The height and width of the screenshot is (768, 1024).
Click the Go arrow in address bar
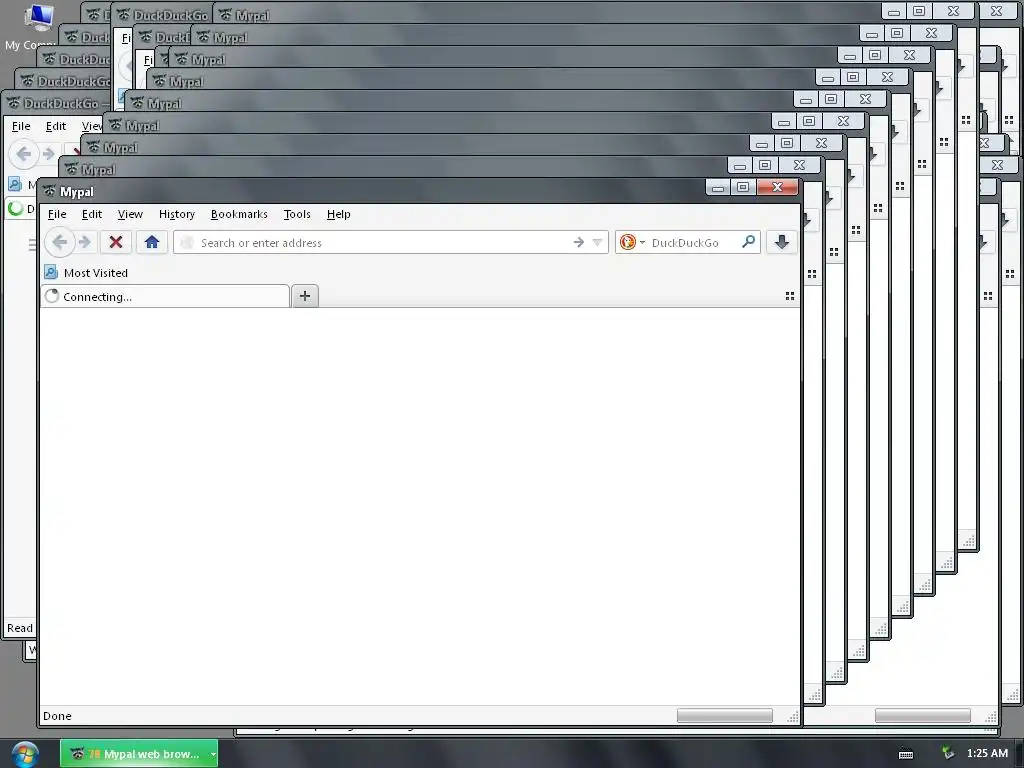tap(579, 242)
